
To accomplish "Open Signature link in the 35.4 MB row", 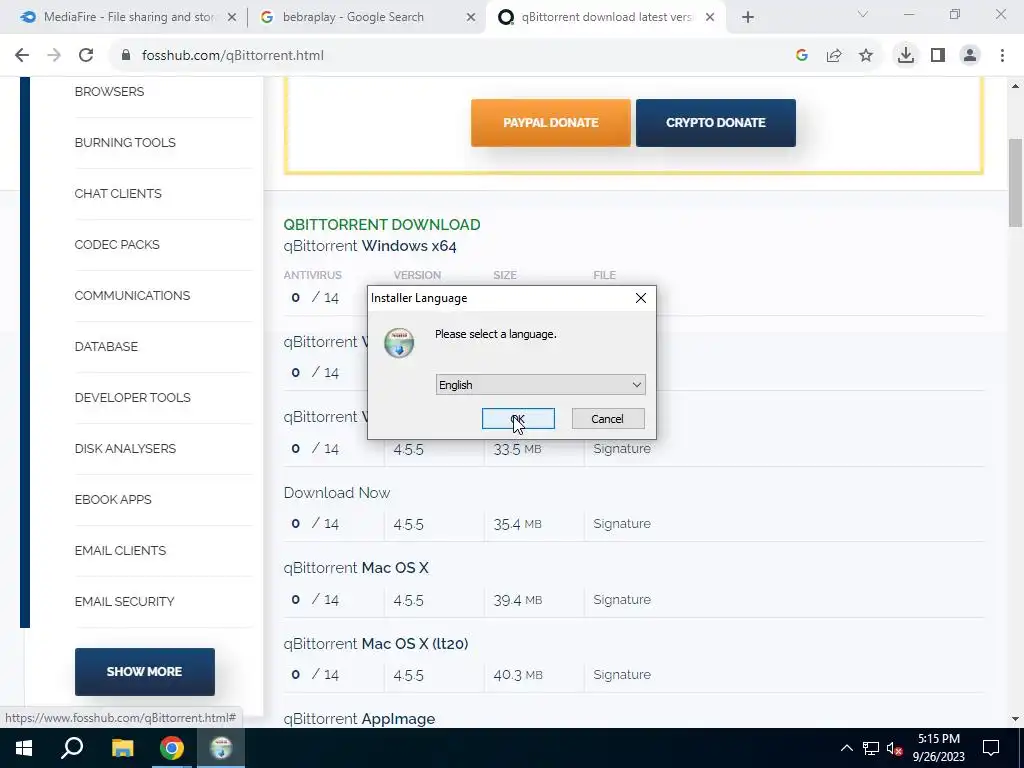I will coord(622,524).
